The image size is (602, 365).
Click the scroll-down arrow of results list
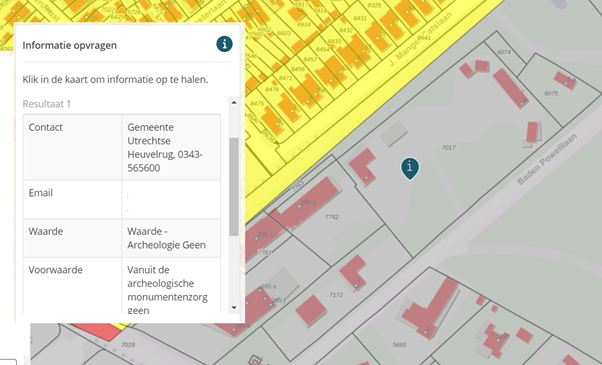tap(234, 307)
